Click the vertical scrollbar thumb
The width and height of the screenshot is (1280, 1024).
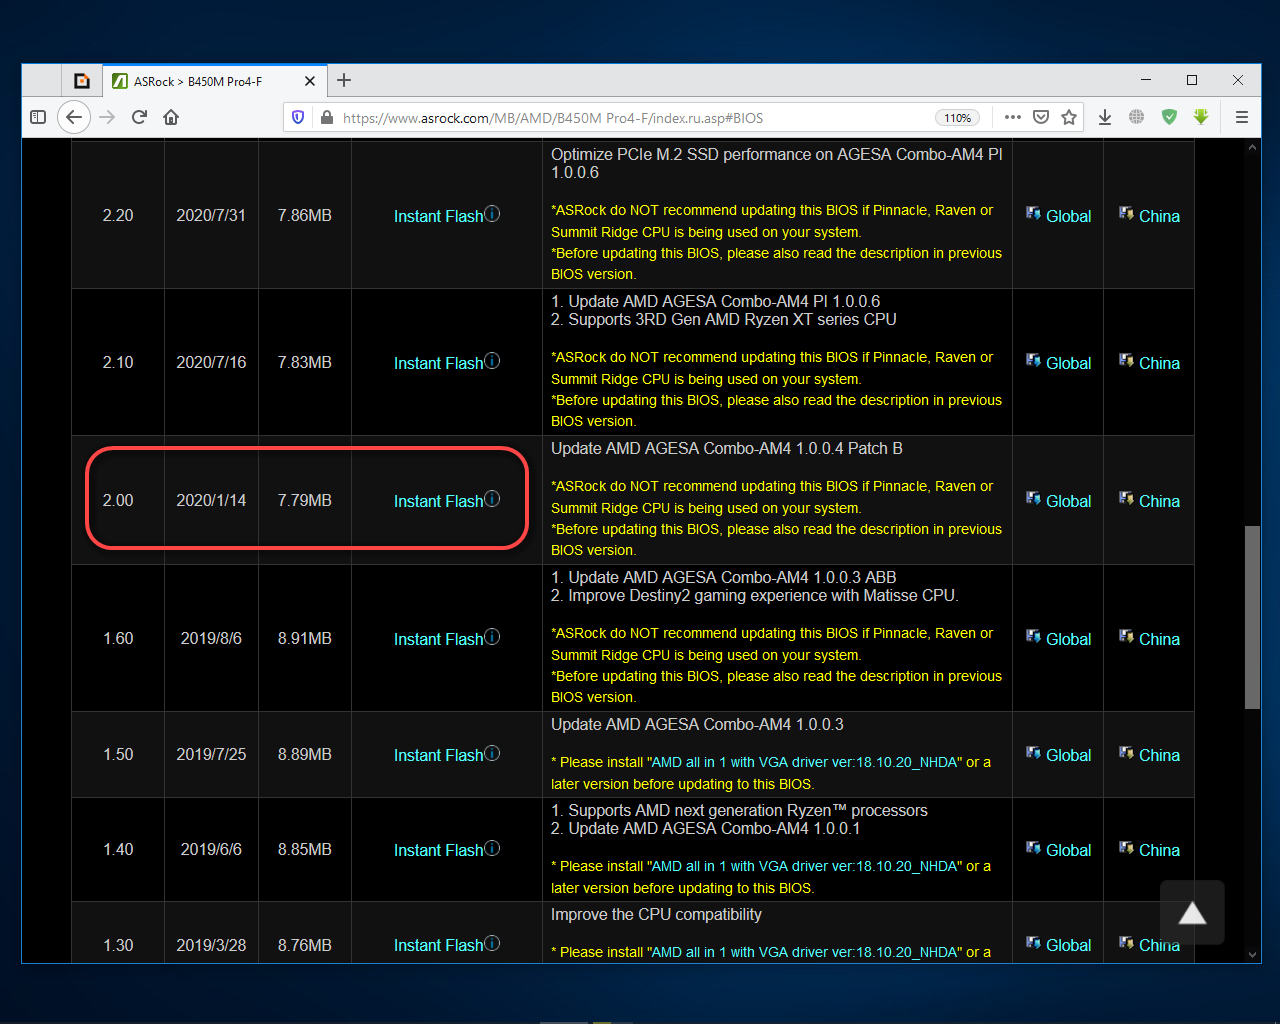1252,617
